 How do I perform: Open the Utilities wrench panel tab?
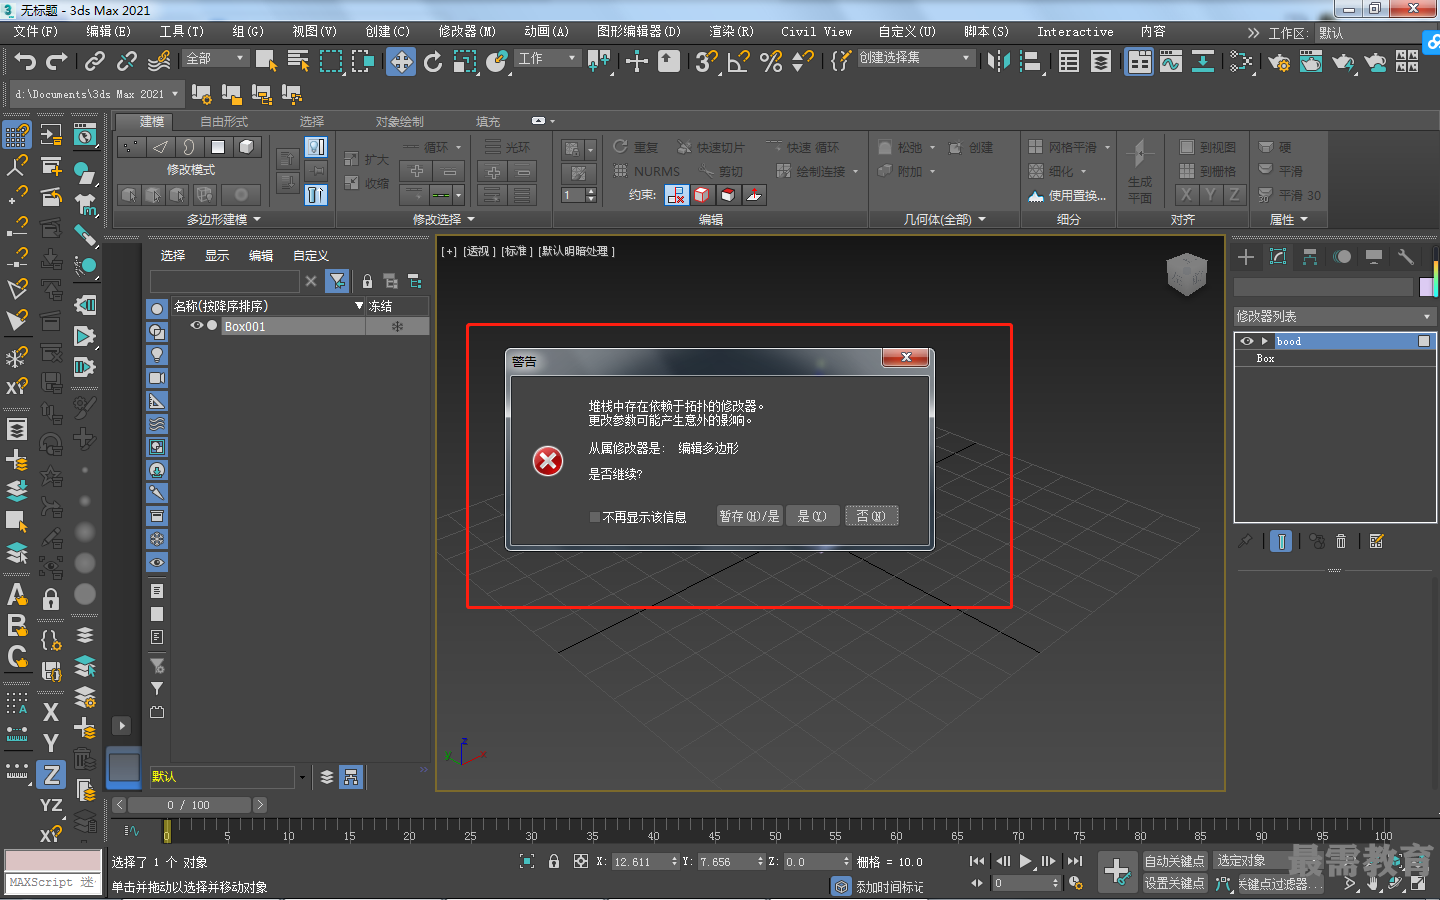1406,257
